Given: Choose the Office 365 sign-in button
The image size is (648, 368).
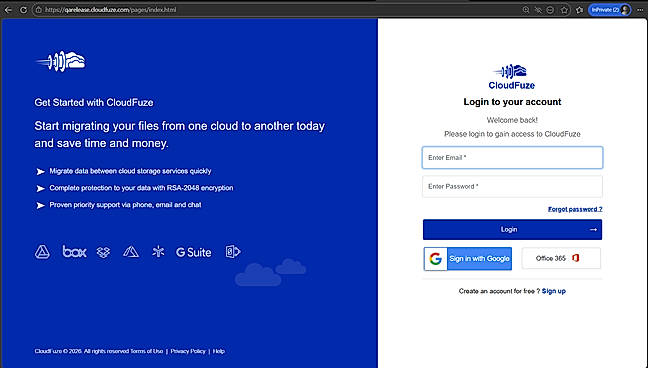Looking at the screenshot, I should pyautogui.click(x=561, y=258).
